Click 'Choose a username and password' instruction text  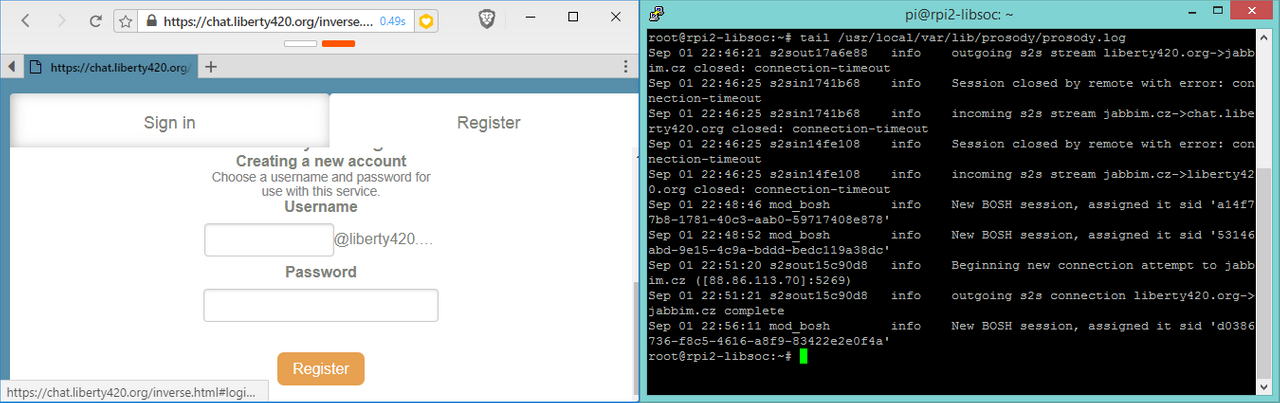(321, 184)
